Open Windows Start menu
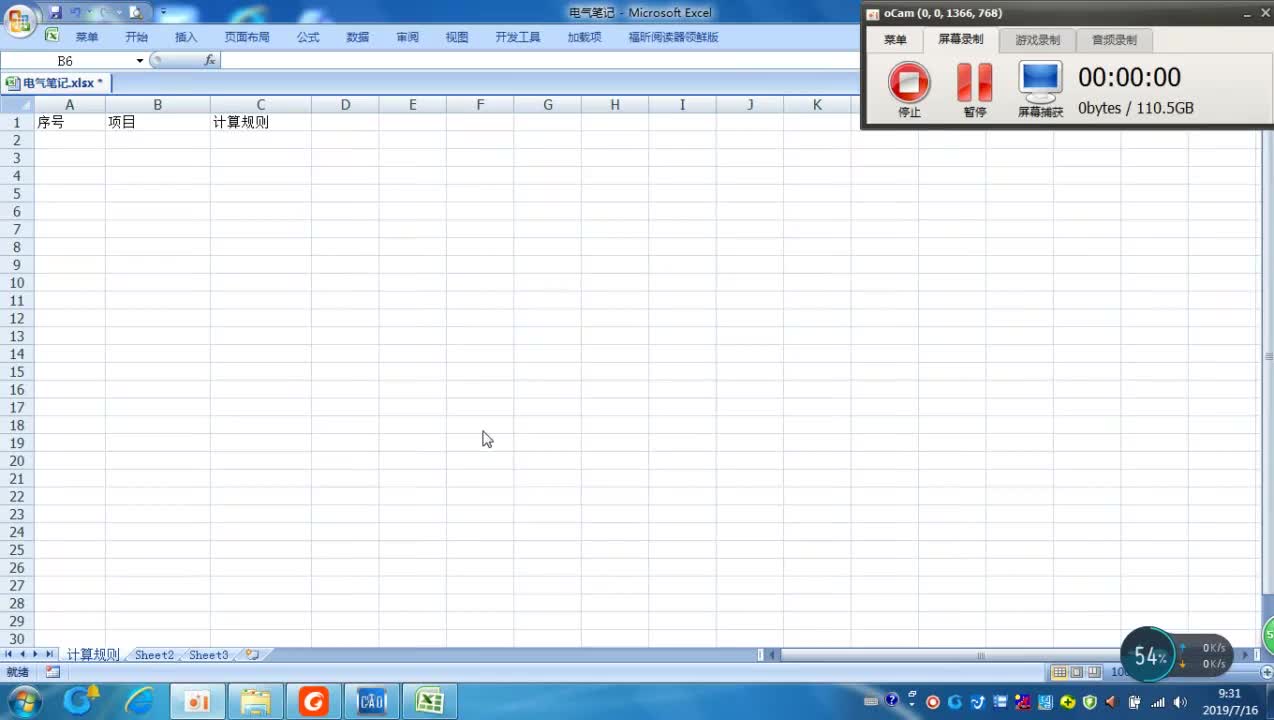 [x=23, y=702]
